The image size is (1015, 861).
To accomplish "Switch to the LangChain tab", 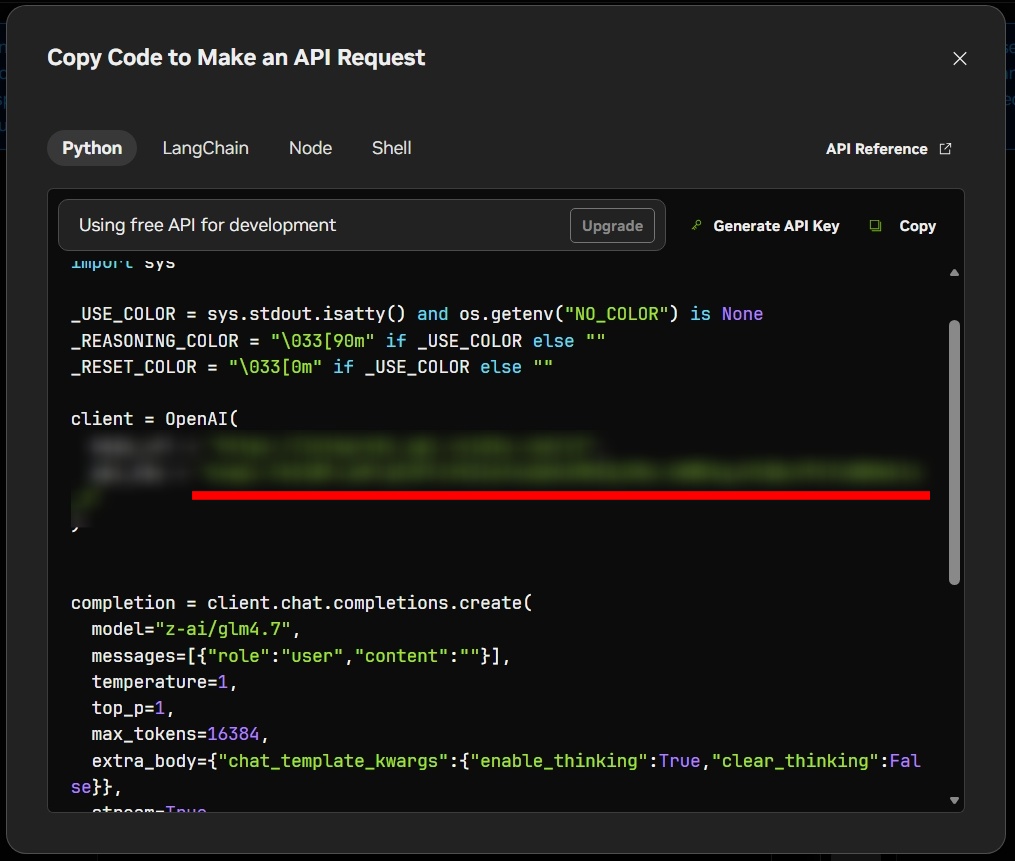I will coord(205,148).
